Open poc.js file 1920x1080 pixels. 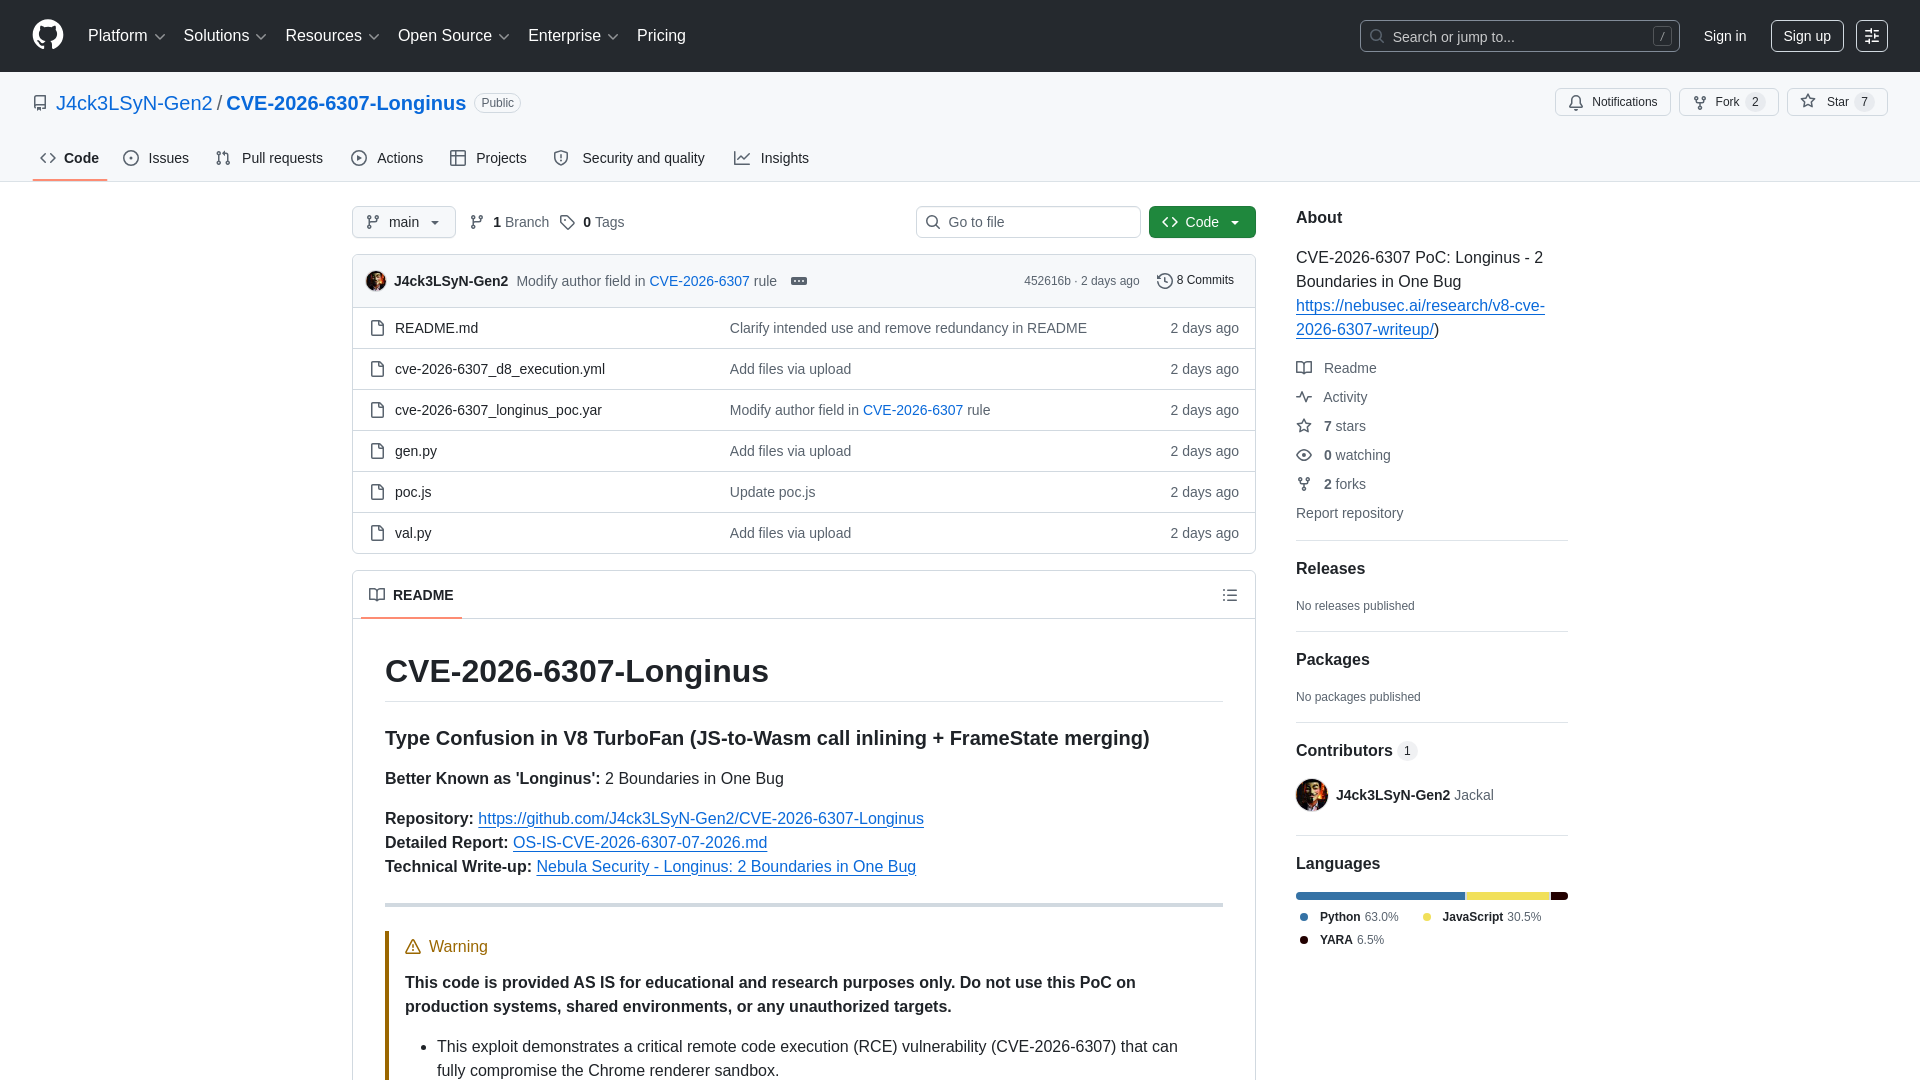coord(413,492)
